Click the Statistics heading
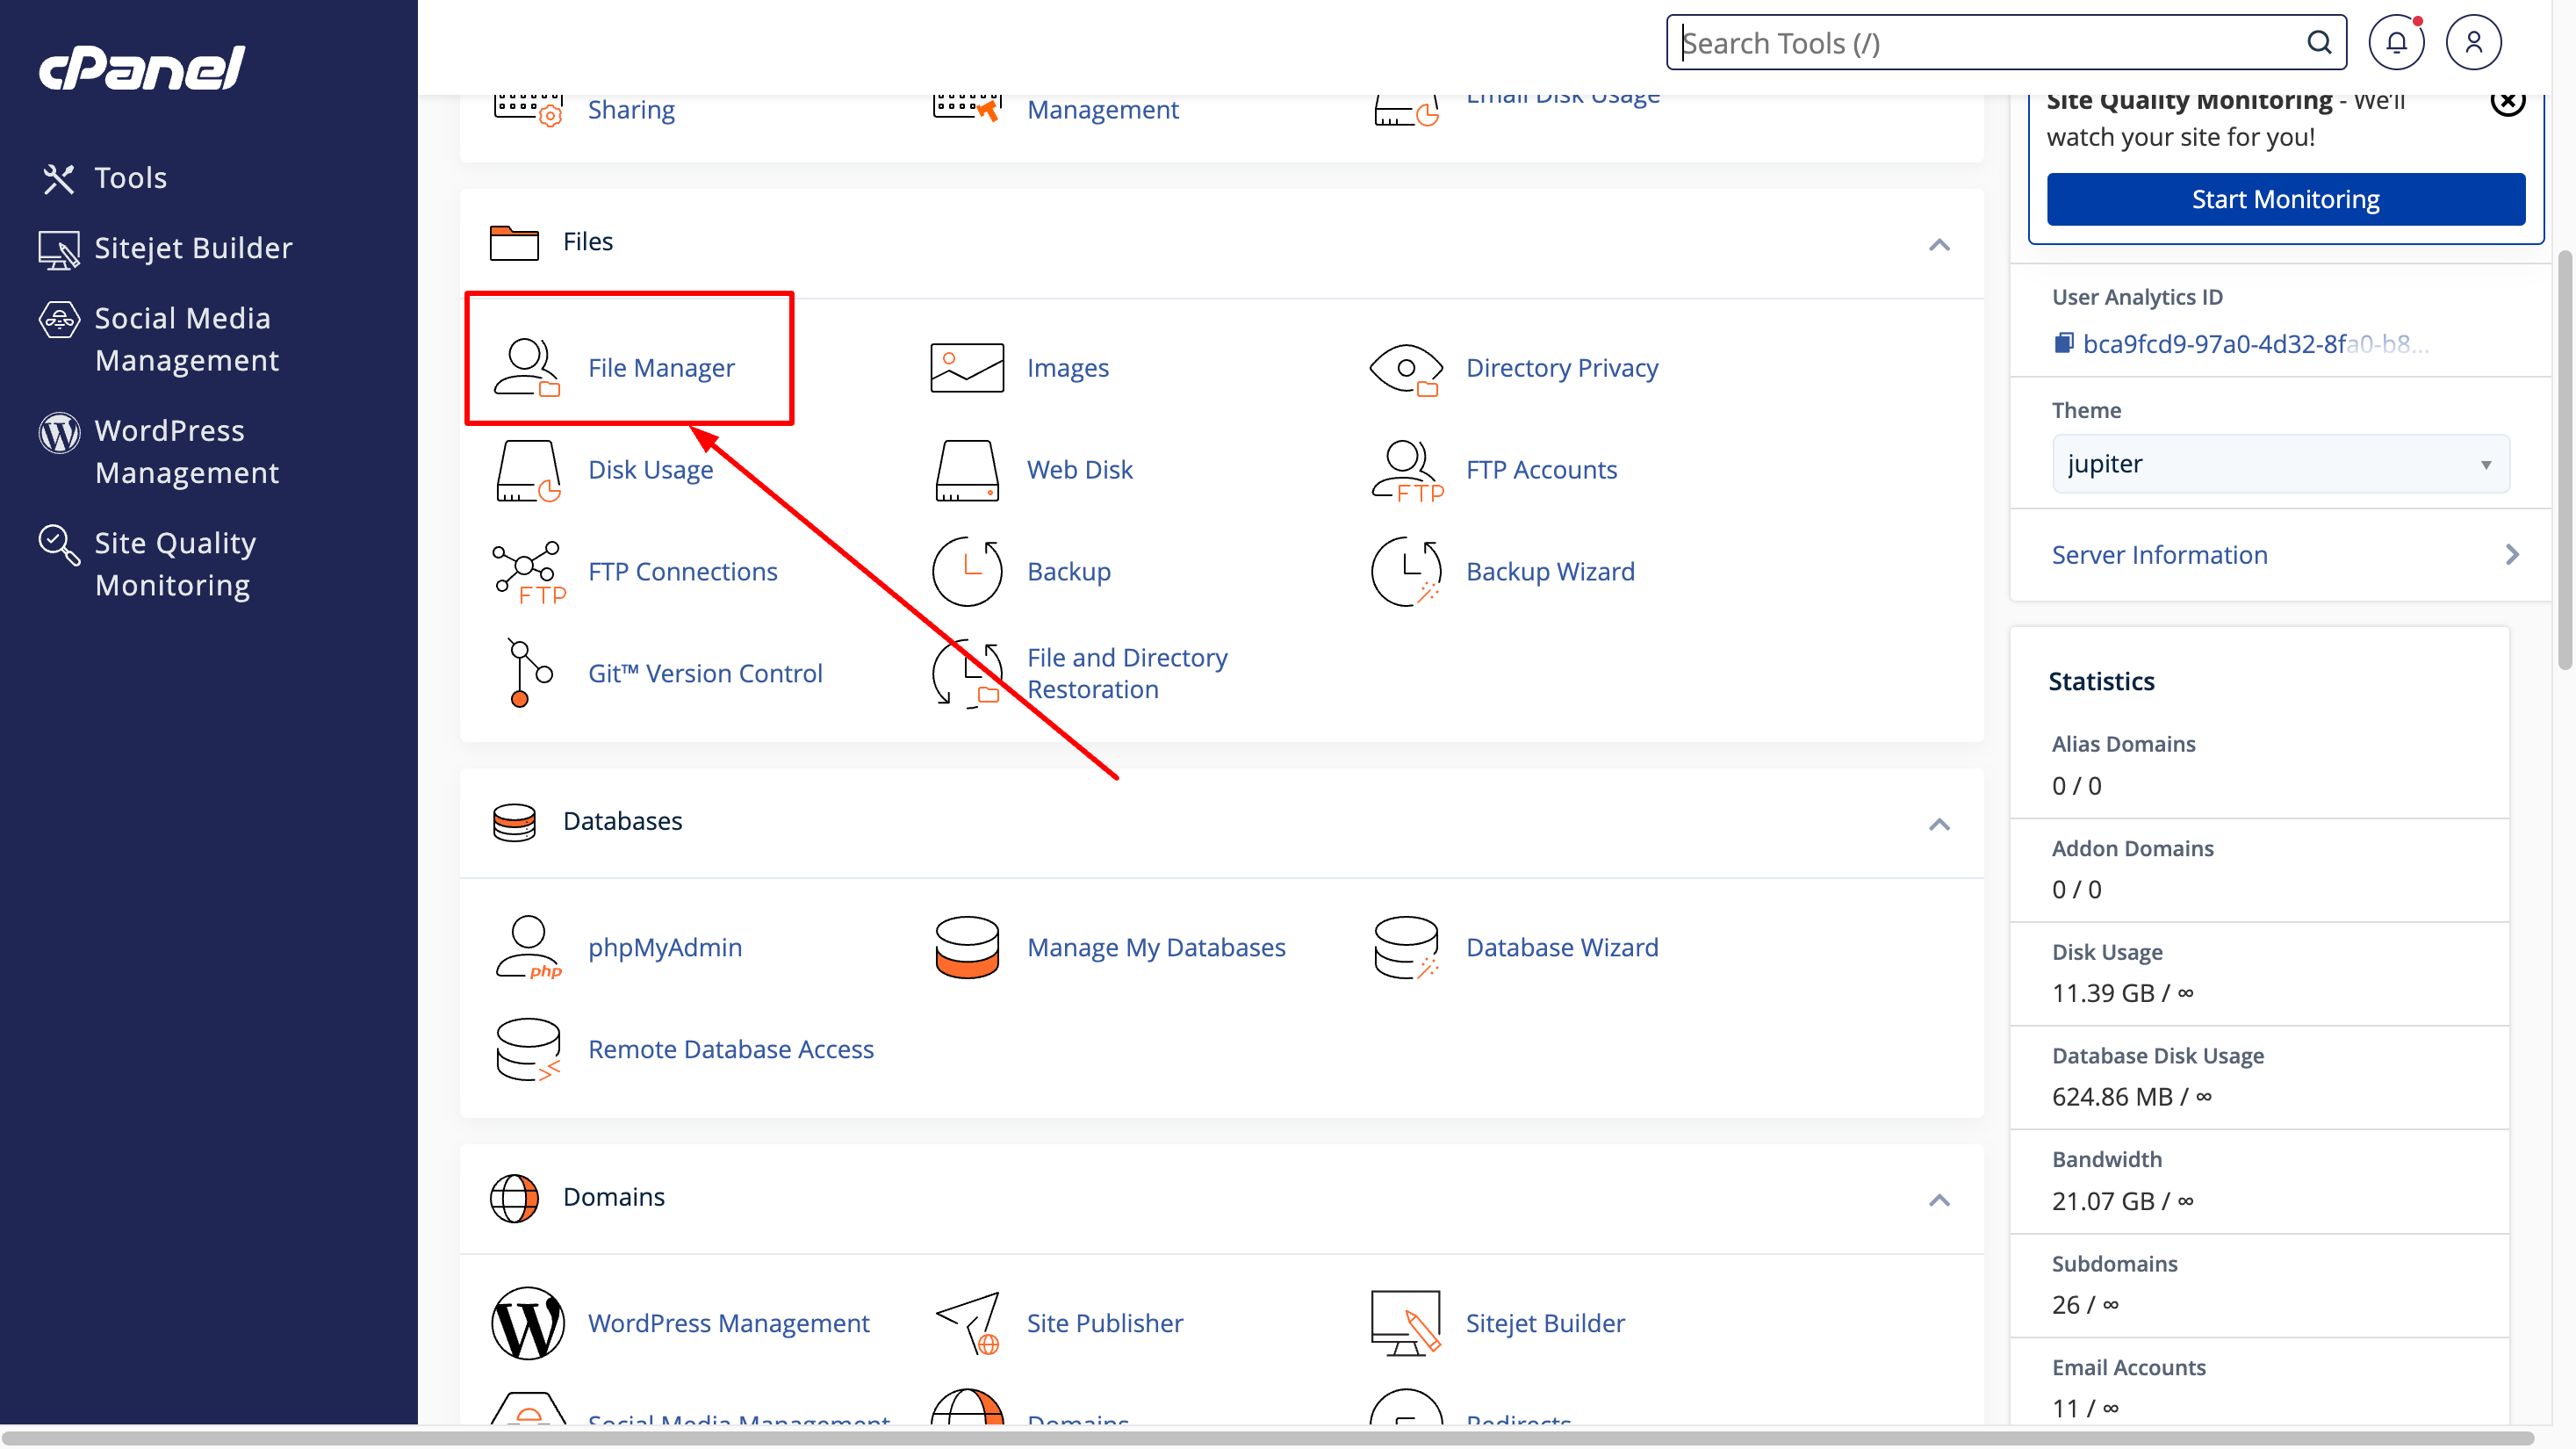 pos(2101,681)
